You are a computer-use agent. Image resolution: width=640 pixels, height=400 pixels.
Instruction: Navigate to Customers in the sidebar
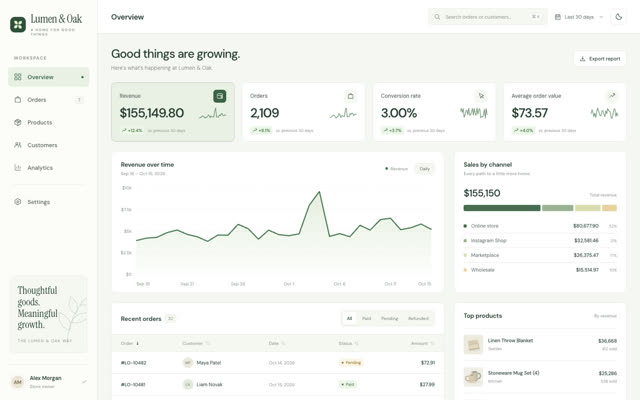click(49, 145)
